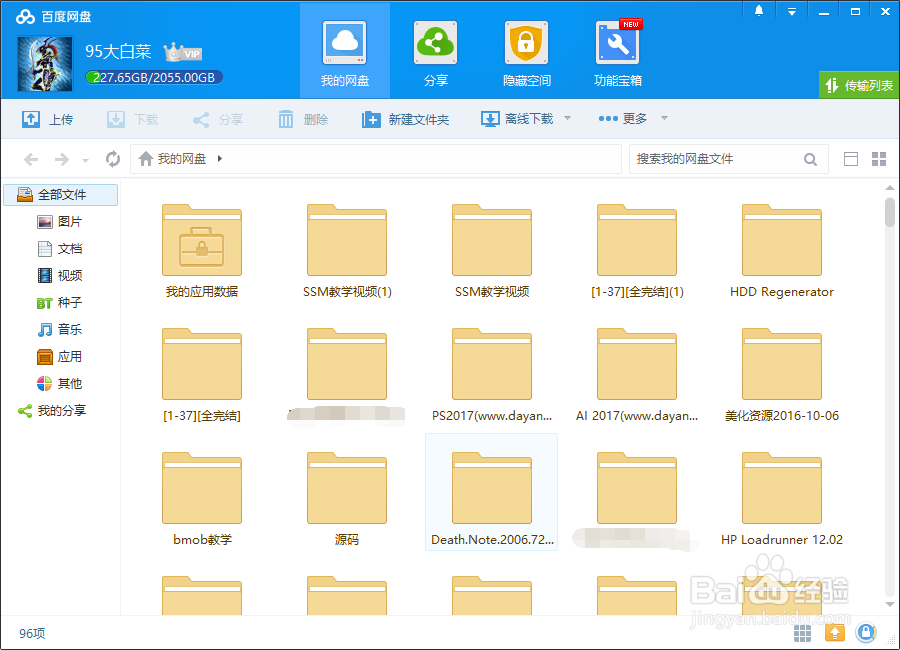Select the 我的应用数据 folder
The width and height of the screenshot is (900, 650).
[202, 252]
